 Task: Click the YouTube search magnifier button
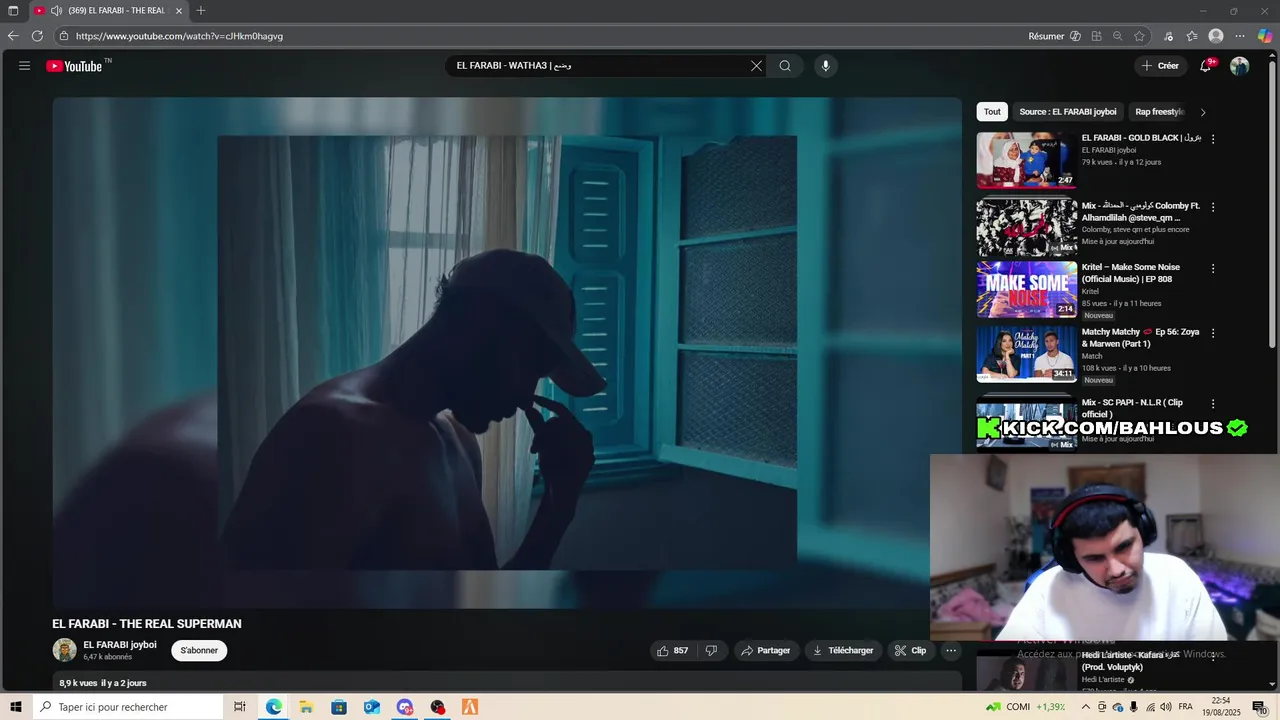(x=785, y=66)
